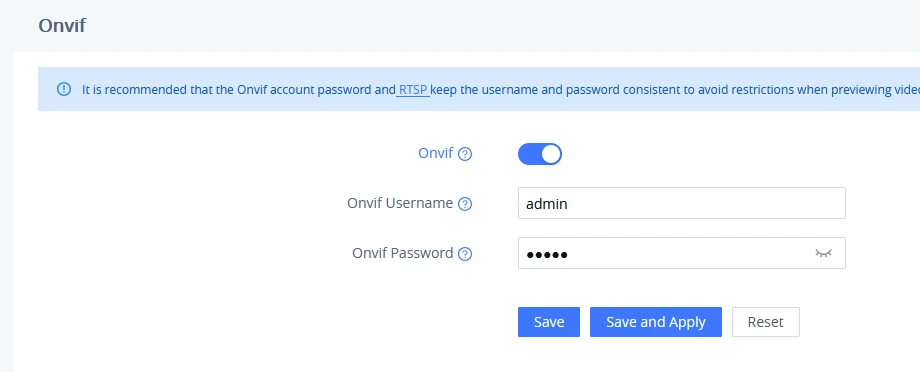
Task: Open the help icon beside Onvif label
Action: click(465, 154)
